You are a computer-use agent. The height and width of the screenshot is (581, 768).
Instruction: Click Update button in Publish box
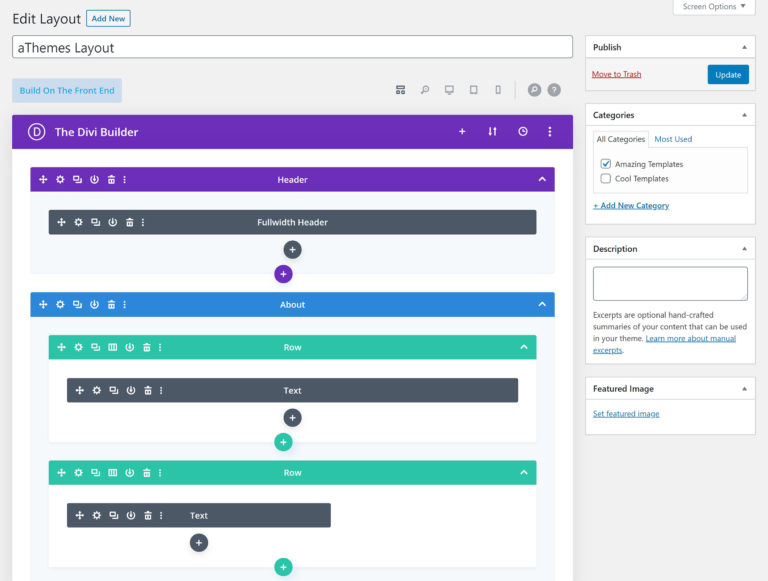(x=728, y=74)
